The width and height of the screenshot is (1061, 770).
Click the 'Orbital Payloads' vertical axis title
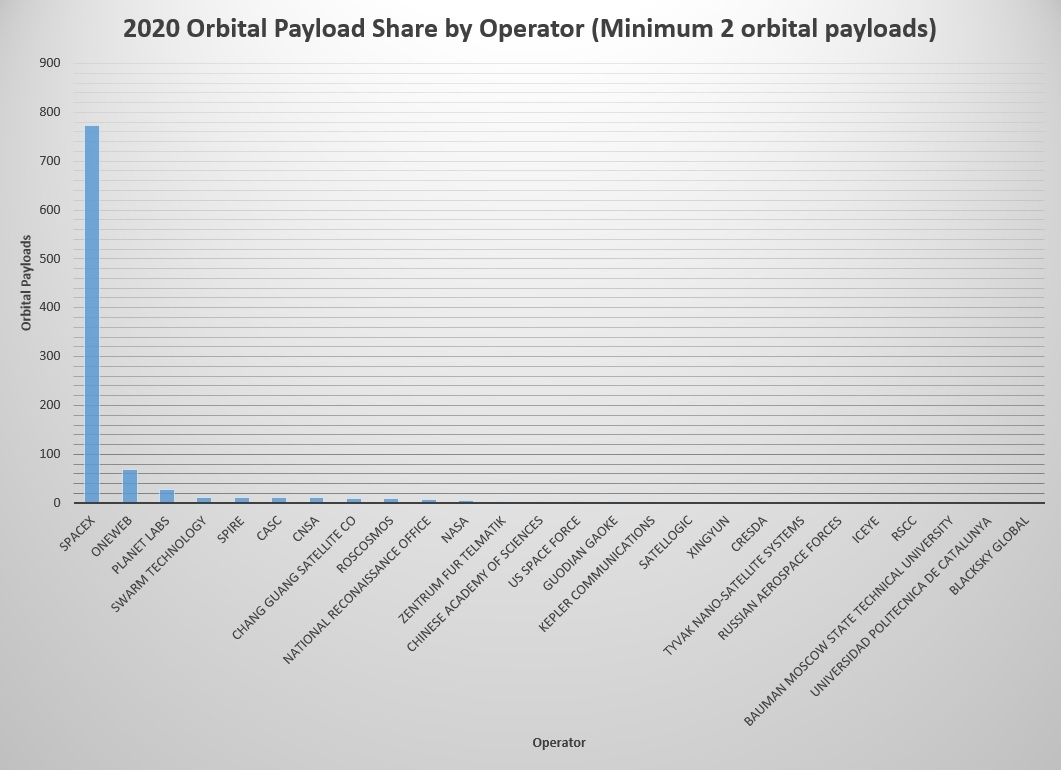coord(27,283)
